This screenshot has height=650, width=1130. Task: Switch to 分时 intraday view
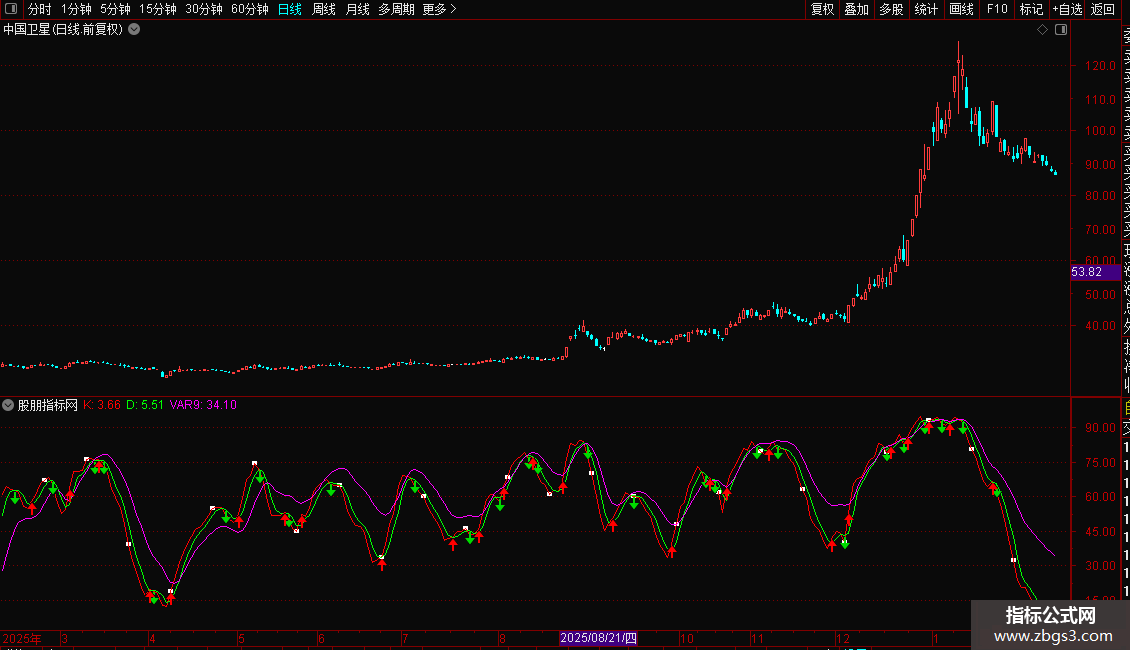coord(40,9)
